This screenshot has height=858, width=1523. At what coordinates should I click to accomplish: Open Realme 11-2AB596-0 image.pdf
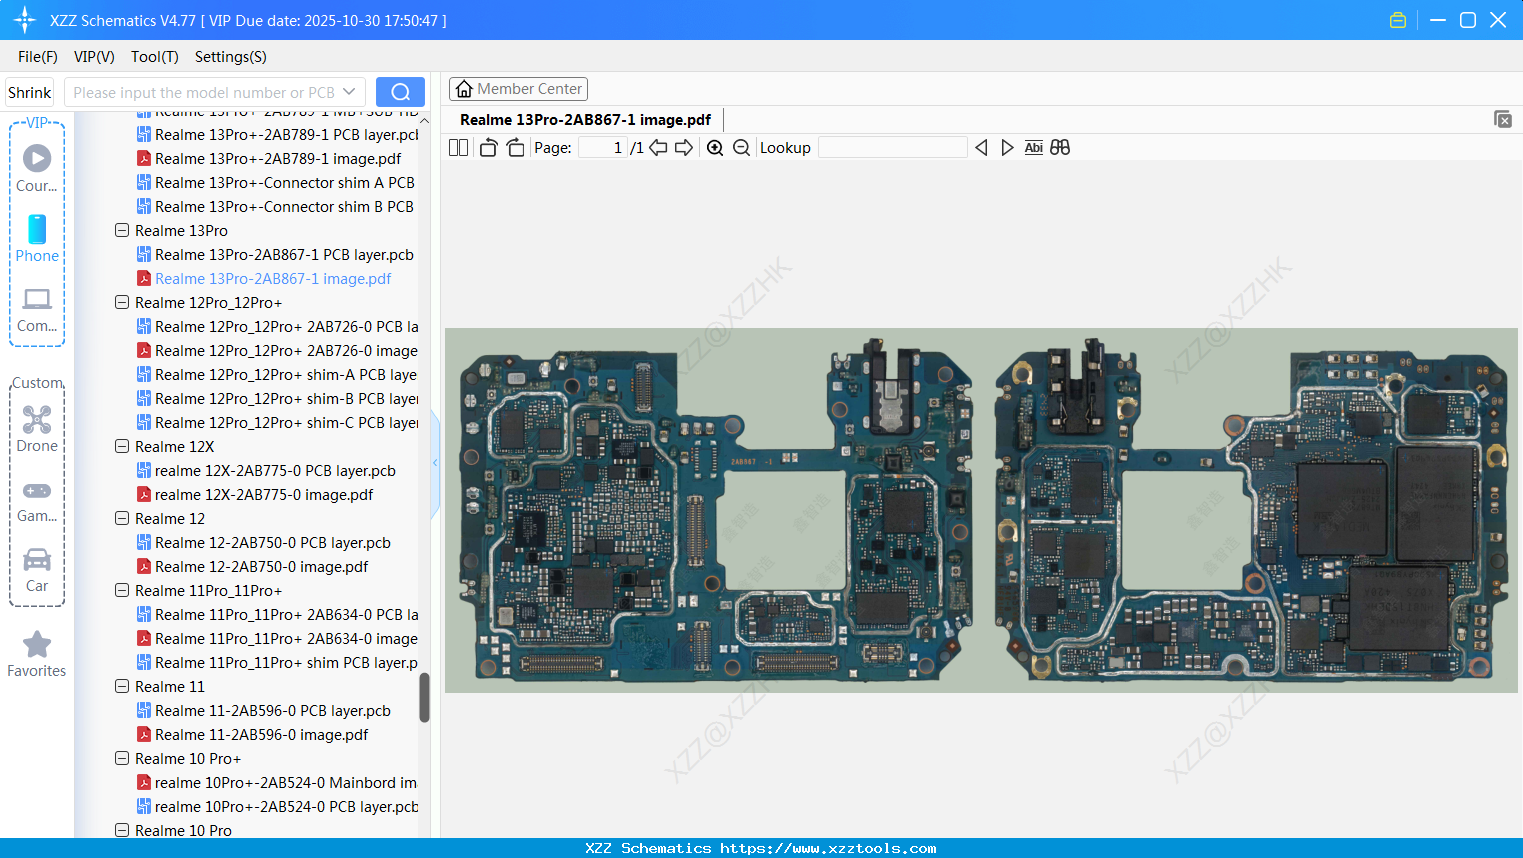click(x=253, y=734)
